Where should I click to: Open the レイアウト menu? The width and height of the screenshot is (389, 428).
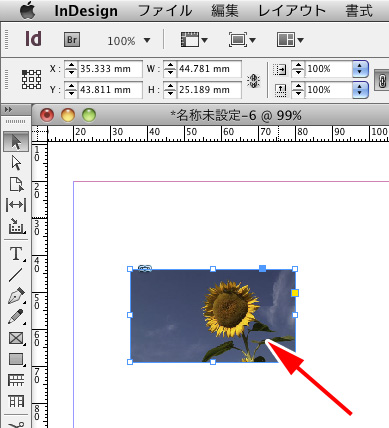point(292,11)
